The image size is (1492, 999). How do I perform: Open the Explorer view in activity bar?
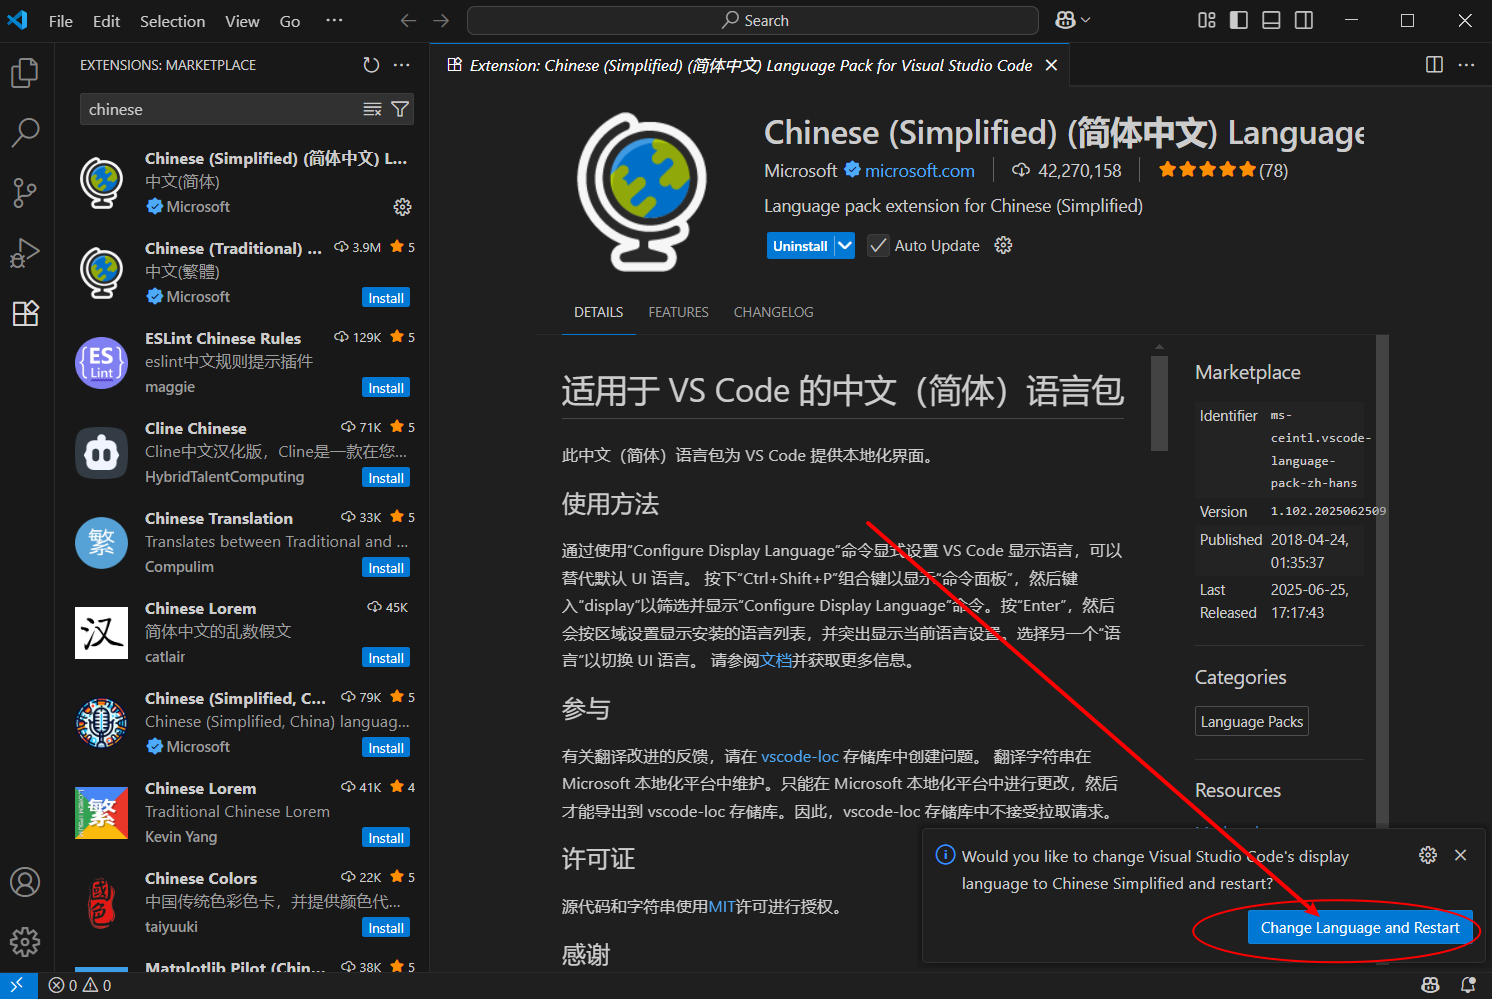pyautogui.click(x=25, y=73)
